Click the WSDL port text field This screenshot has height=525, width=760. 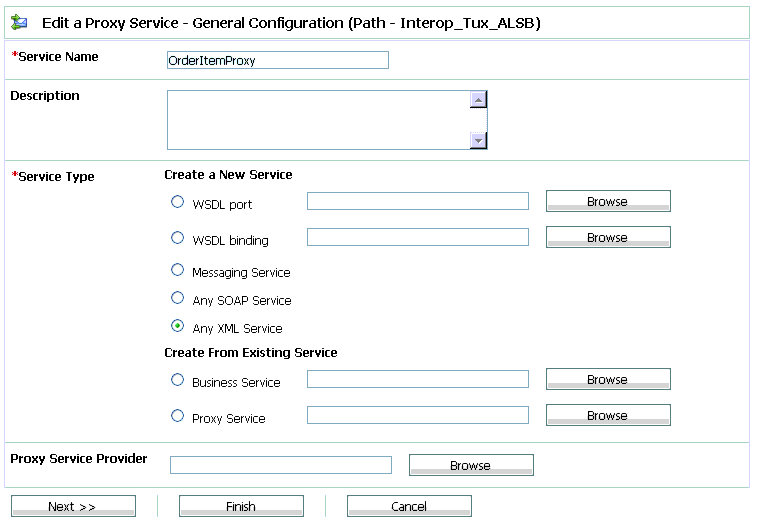click(x=418, y=201)
